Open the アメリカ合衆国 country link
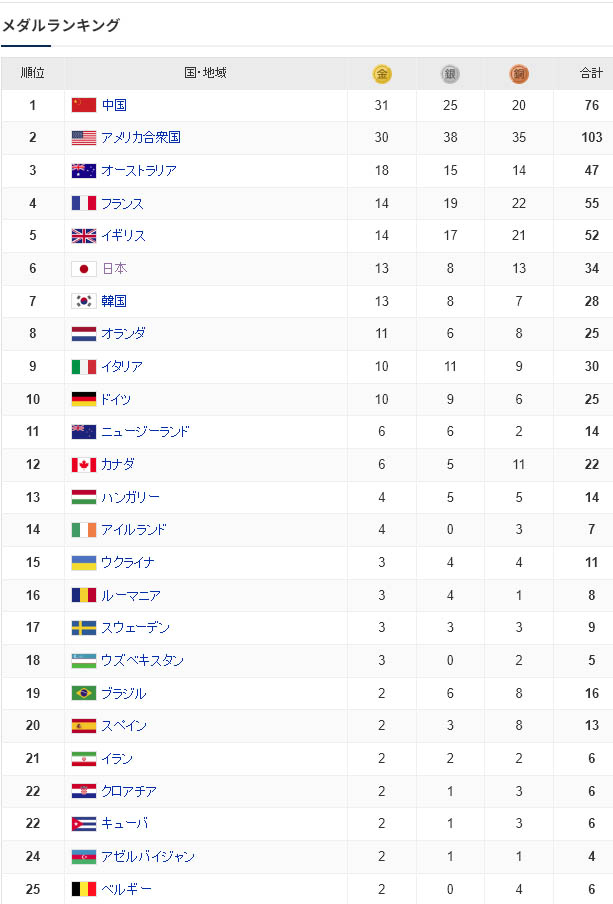The height and width of the screenshot is (904, 613). coord(141,138)
